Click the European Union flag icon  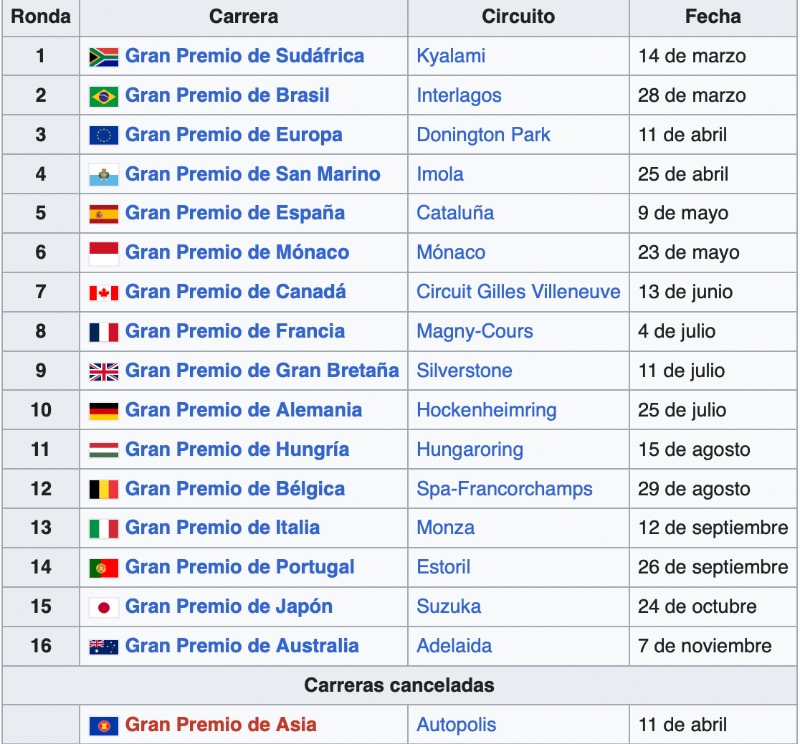point(104,136)
